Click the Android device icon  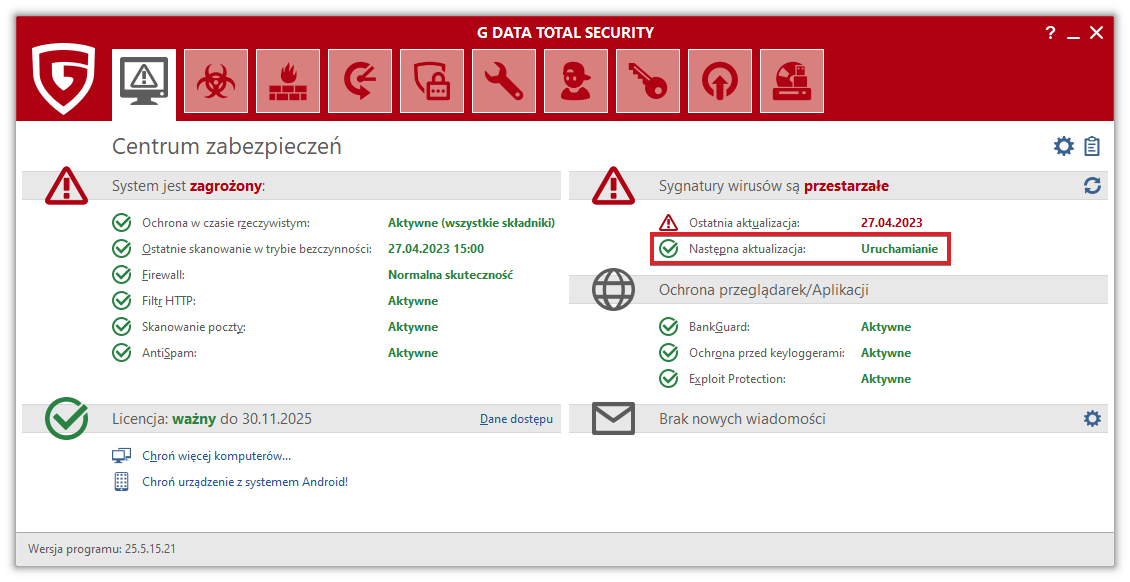121,482
